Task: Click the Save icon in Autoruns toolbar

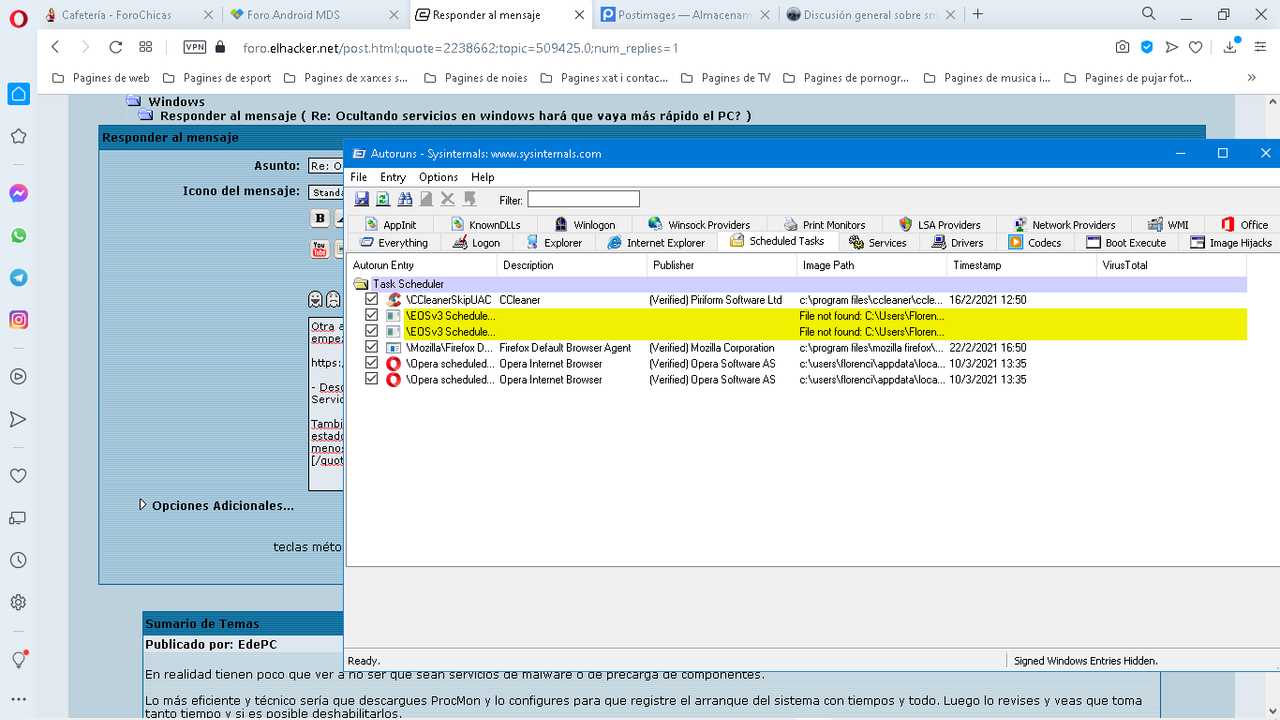Action: (361, 199)
